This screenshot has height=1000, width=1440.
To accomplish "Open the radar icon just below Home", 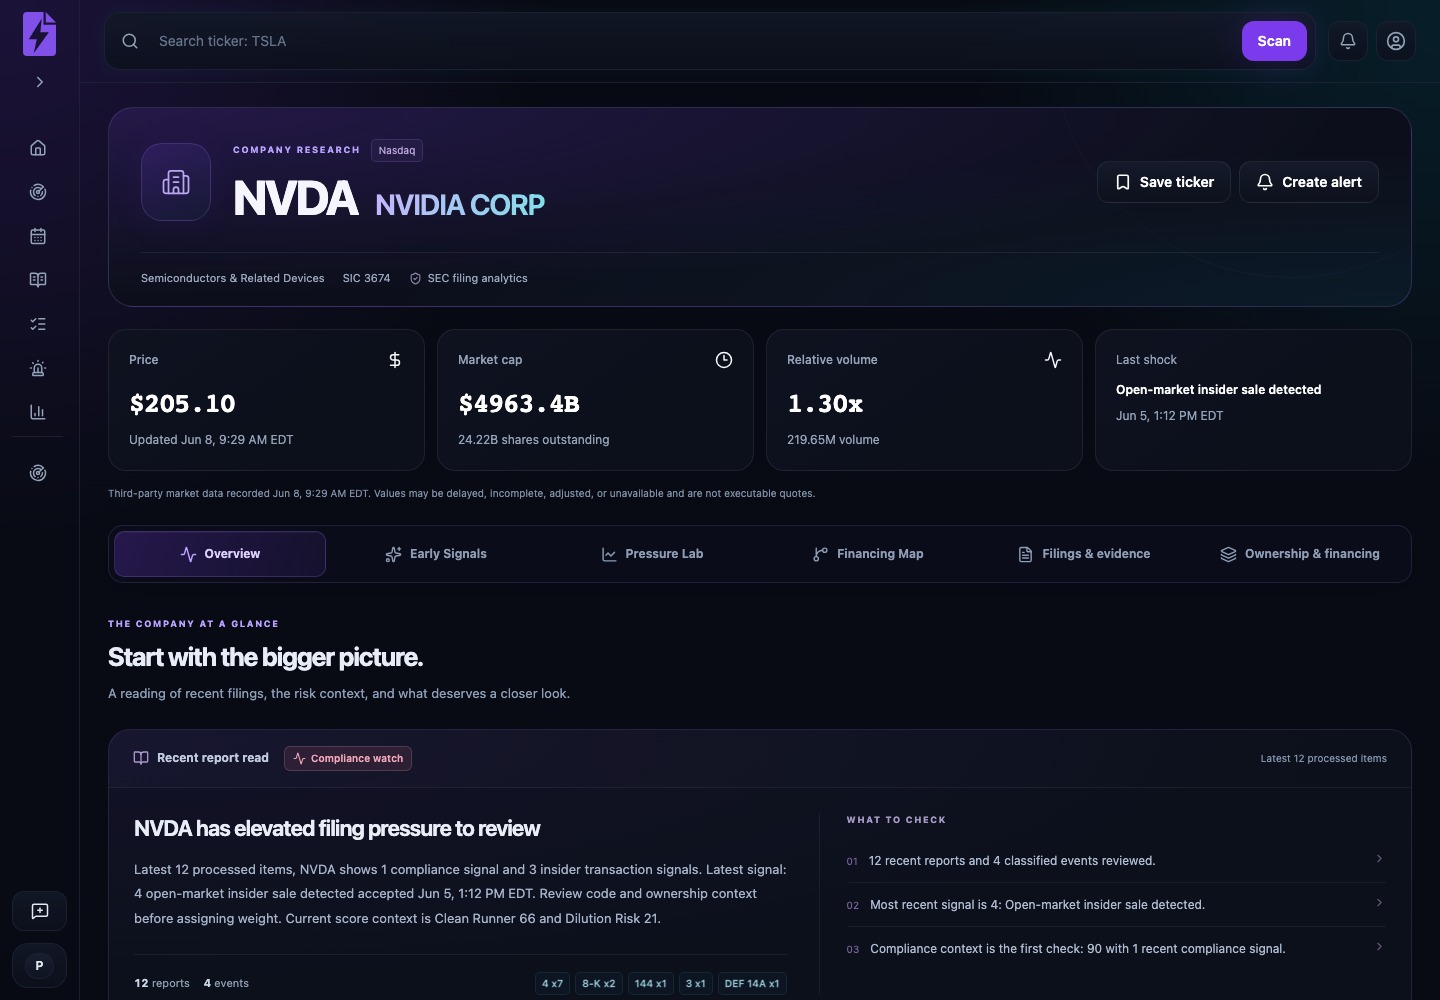I will pyautogui.click(x=38, y=192).
